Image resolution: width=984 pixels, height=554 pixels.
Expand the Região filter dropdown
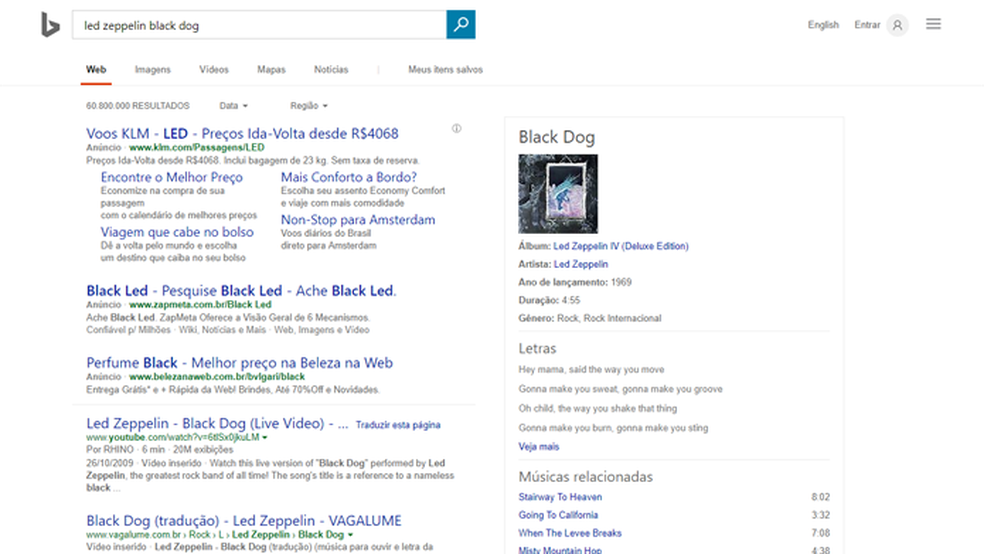click(x=309, y=105)
